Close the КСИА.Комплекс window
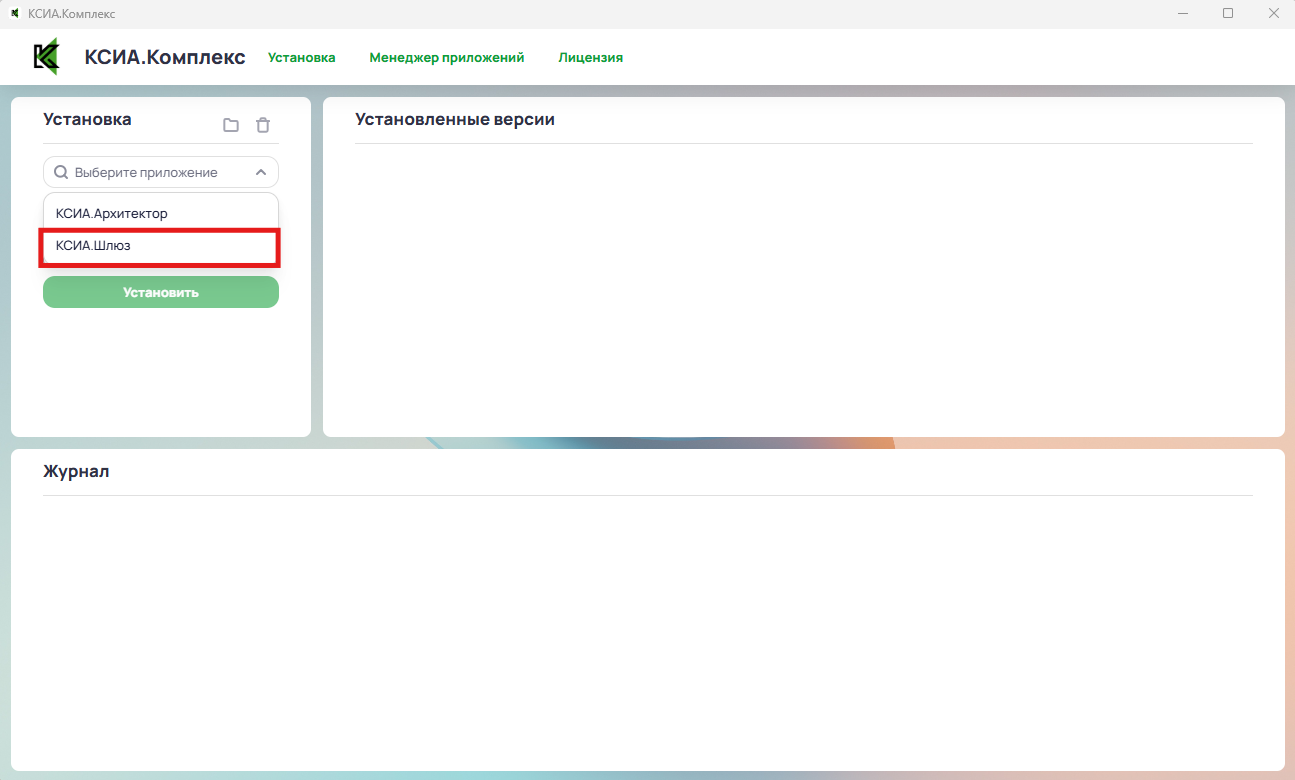 tap(1273, 13)
